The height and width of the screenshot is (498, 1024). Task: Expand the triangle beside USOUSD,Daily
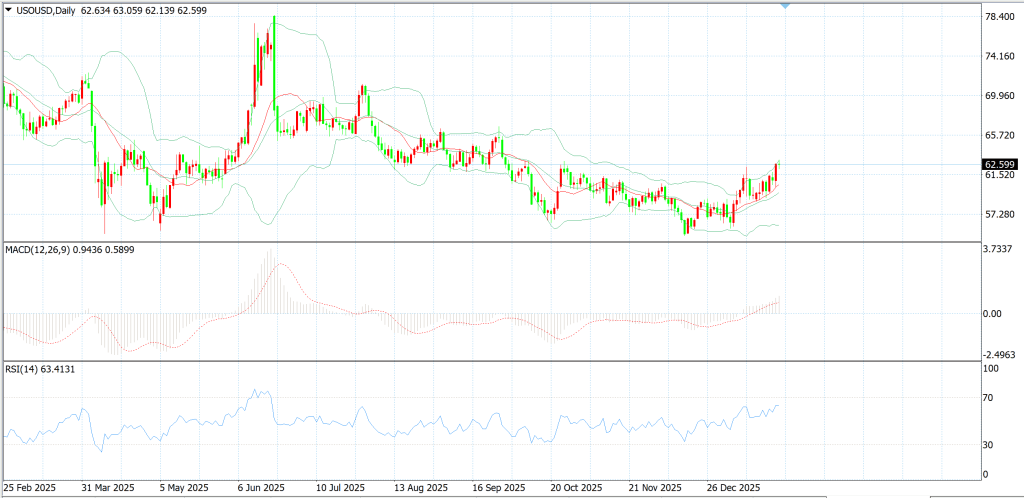(8, 10)
